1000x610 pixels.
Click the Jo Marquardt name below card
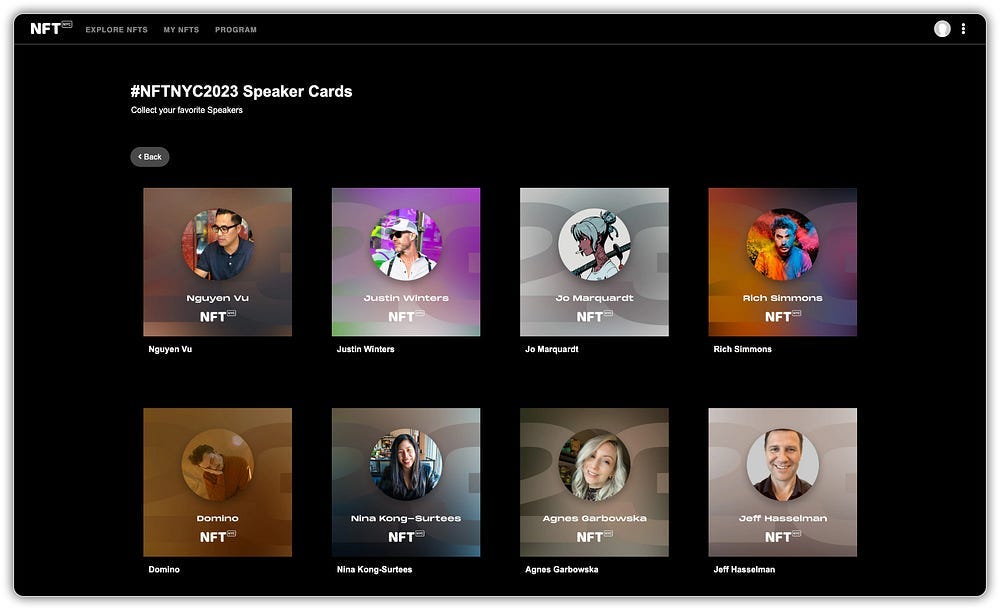(x=552, y=349)
